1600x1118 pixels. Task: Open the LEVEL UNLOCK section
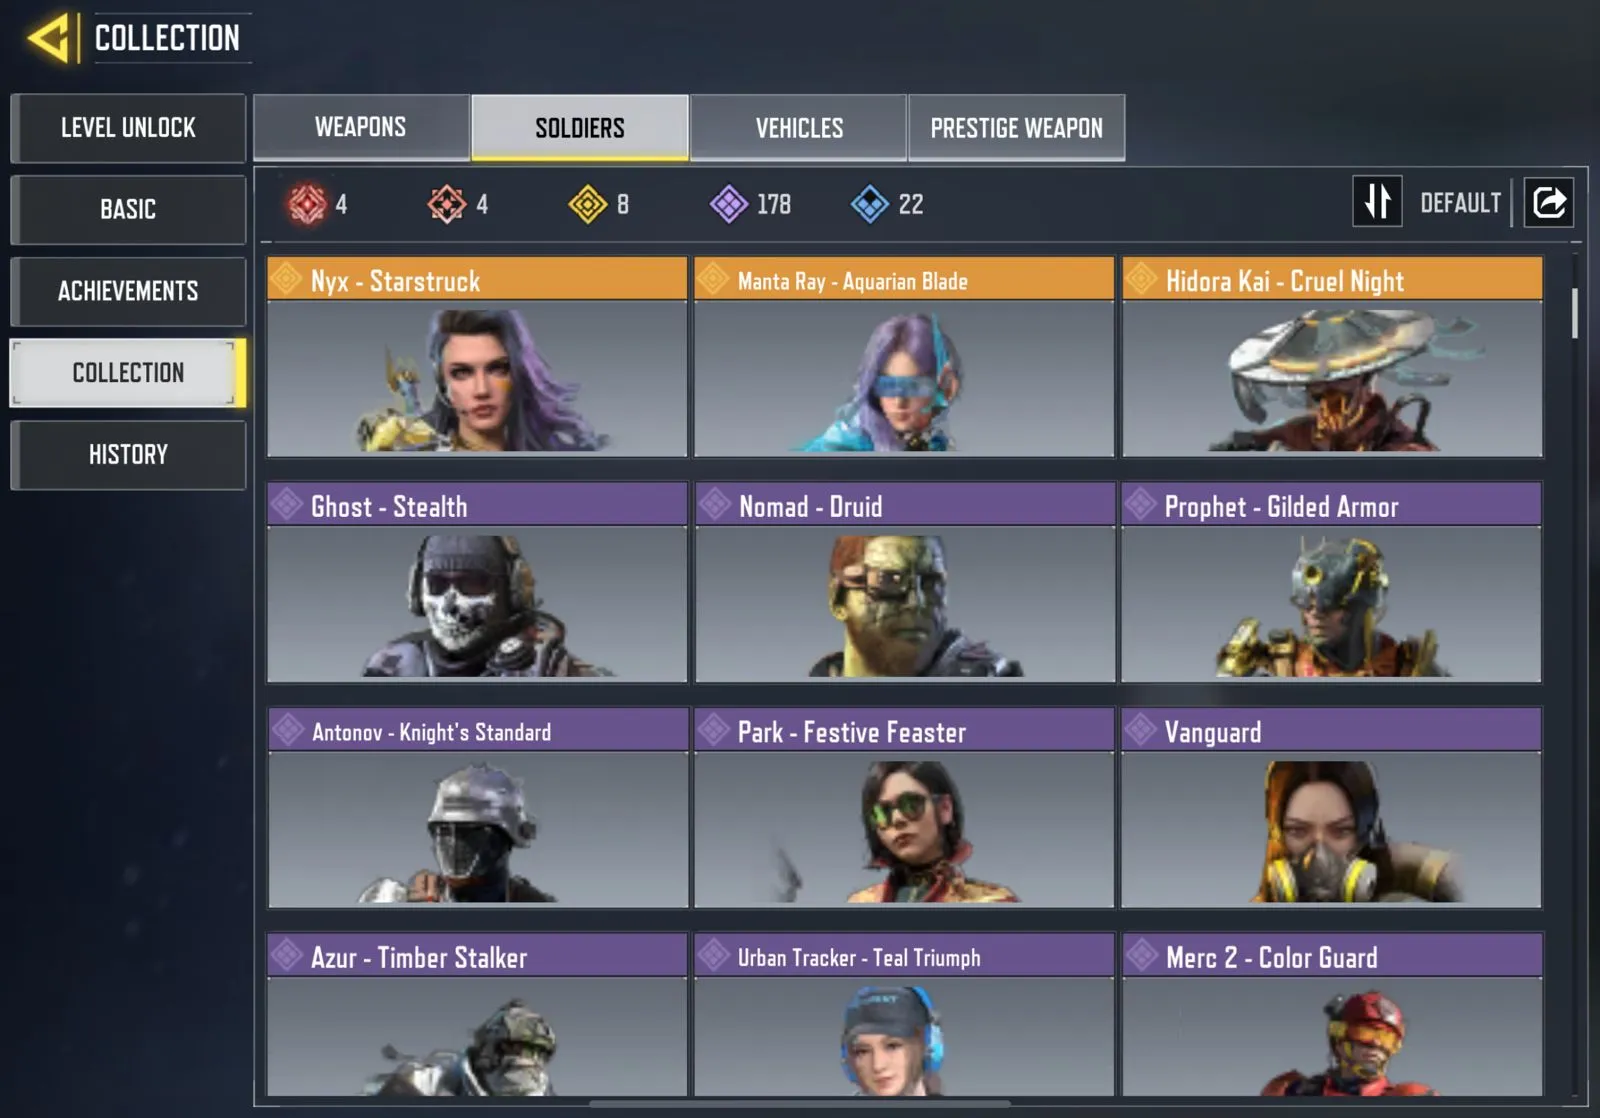128,128
